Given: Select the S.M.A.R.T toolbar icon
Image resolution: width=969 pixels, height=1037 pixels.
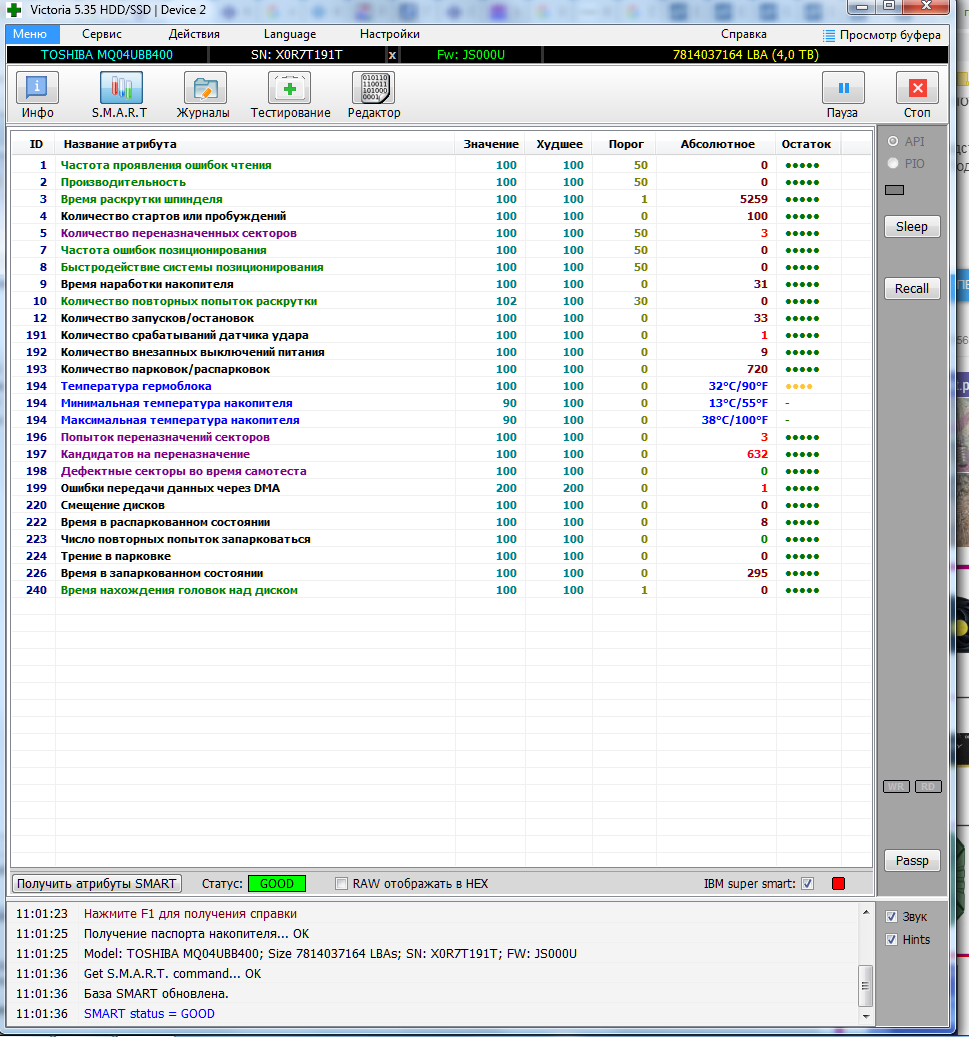Looking at the screenshot, I should pyautogui.click(x=119, y=89).
